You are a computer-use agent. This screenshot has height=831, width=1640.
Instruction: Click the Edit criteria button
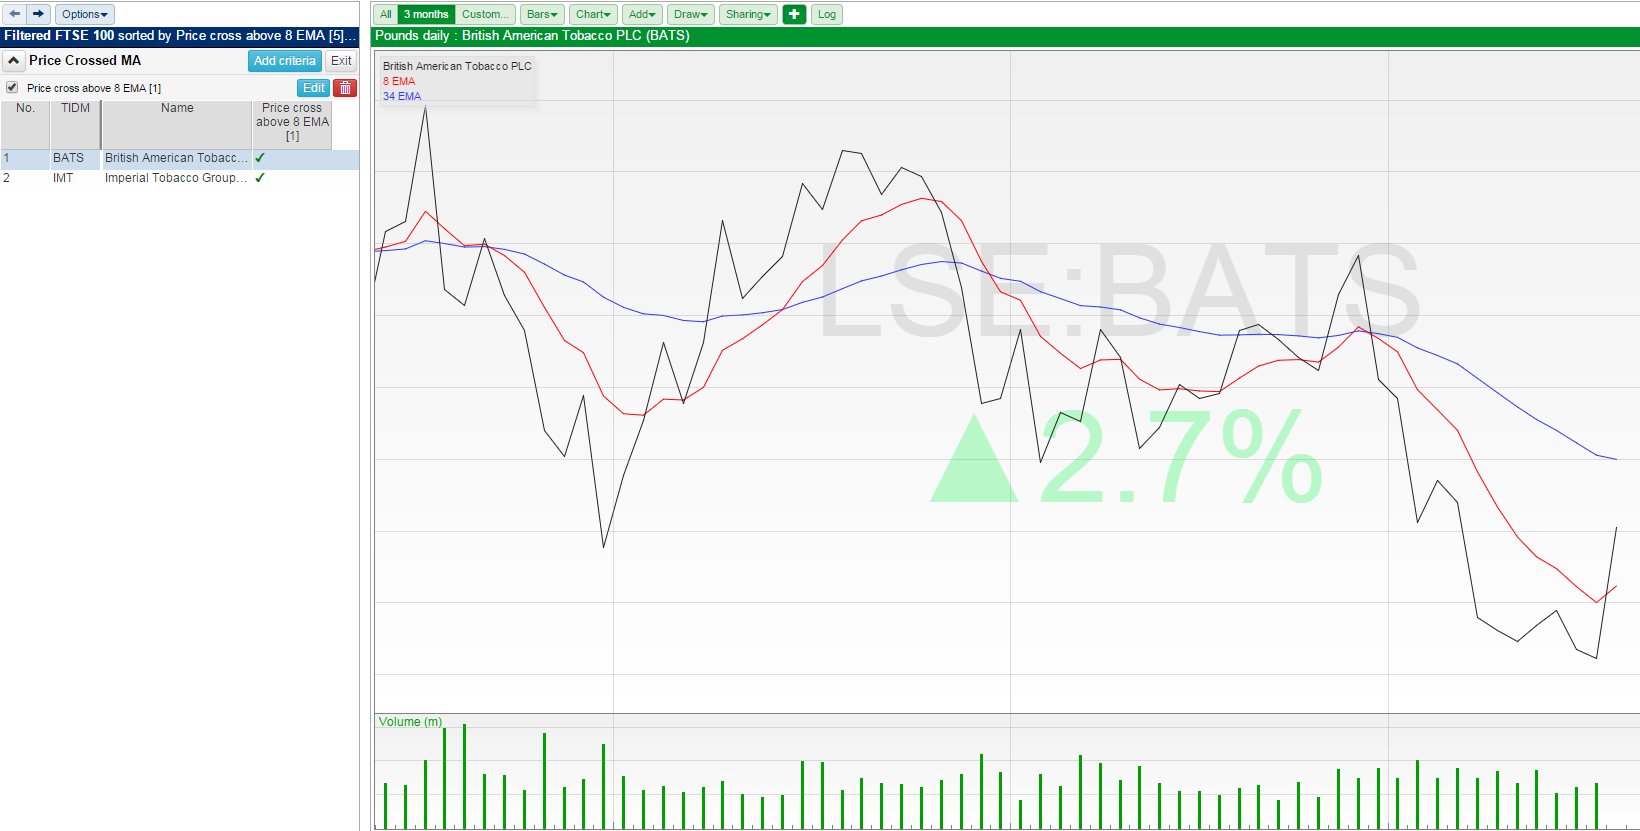(313, 88)
